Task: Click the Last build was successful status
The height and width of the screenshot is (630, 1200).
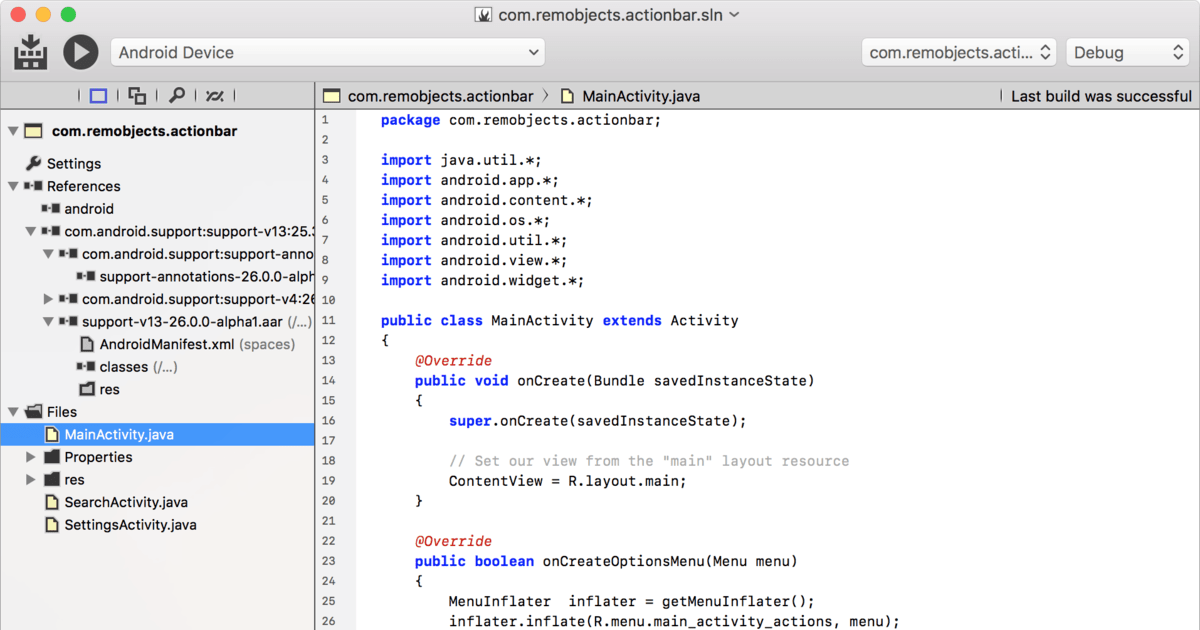Action: (x=1100, y=96)
